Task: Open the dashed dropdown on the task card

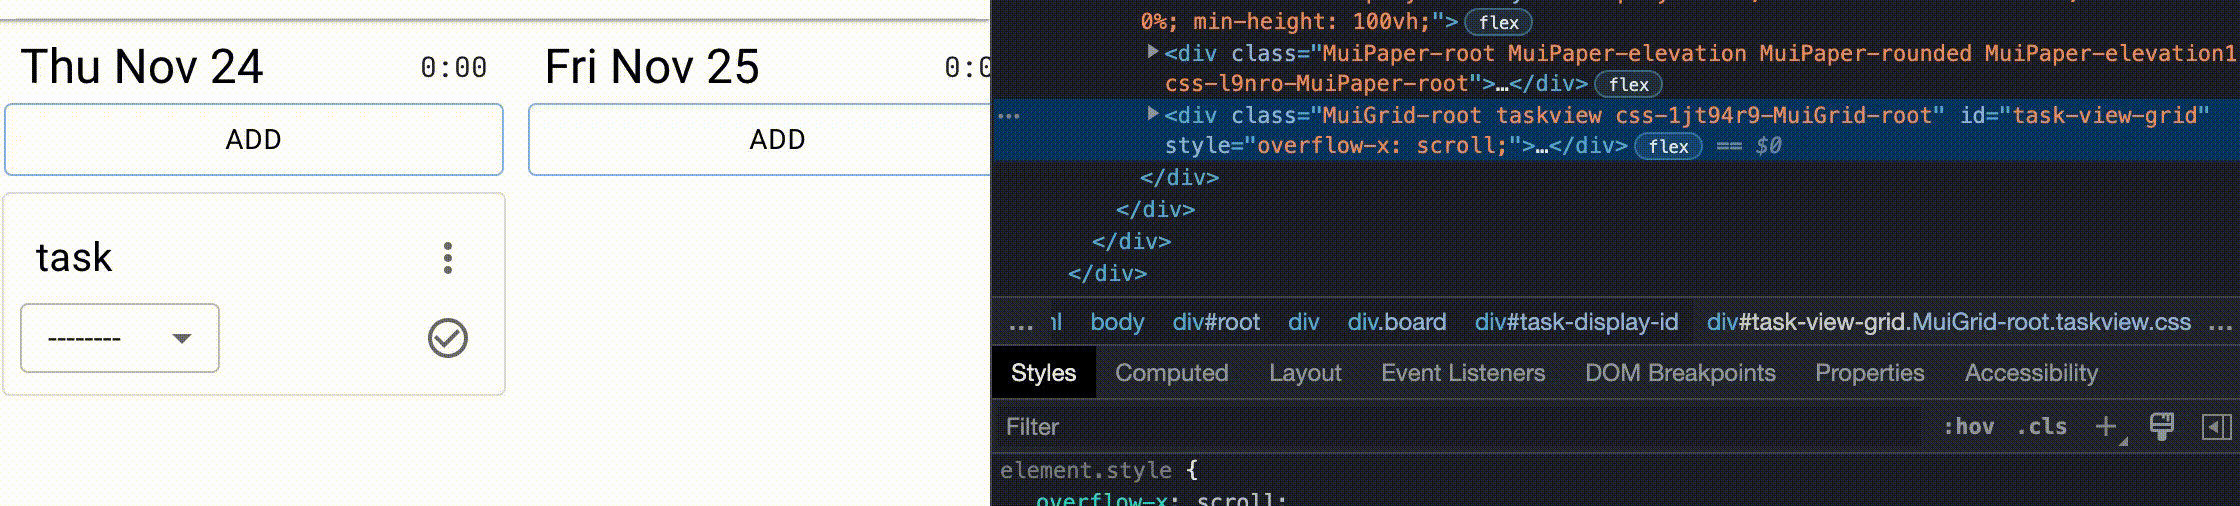Action: click(x=120, y=338)
